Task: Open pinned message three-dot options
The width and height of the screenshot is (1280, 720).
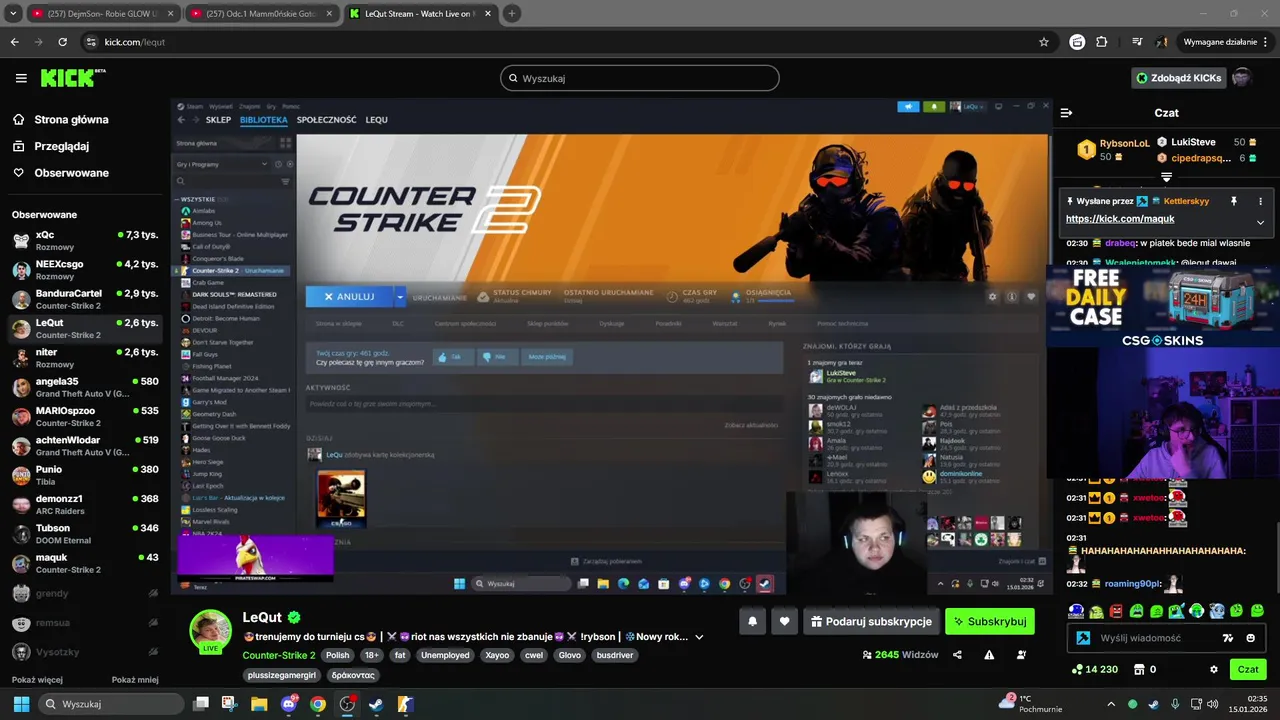Action: click(1260, 201)
